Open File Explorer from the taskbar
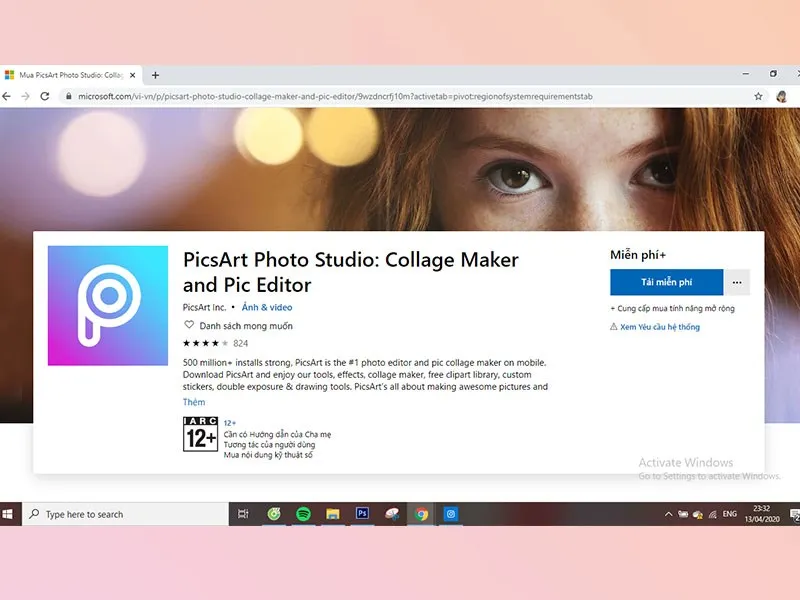The width and height of the screenshot is (800, 600). [334, 513]
